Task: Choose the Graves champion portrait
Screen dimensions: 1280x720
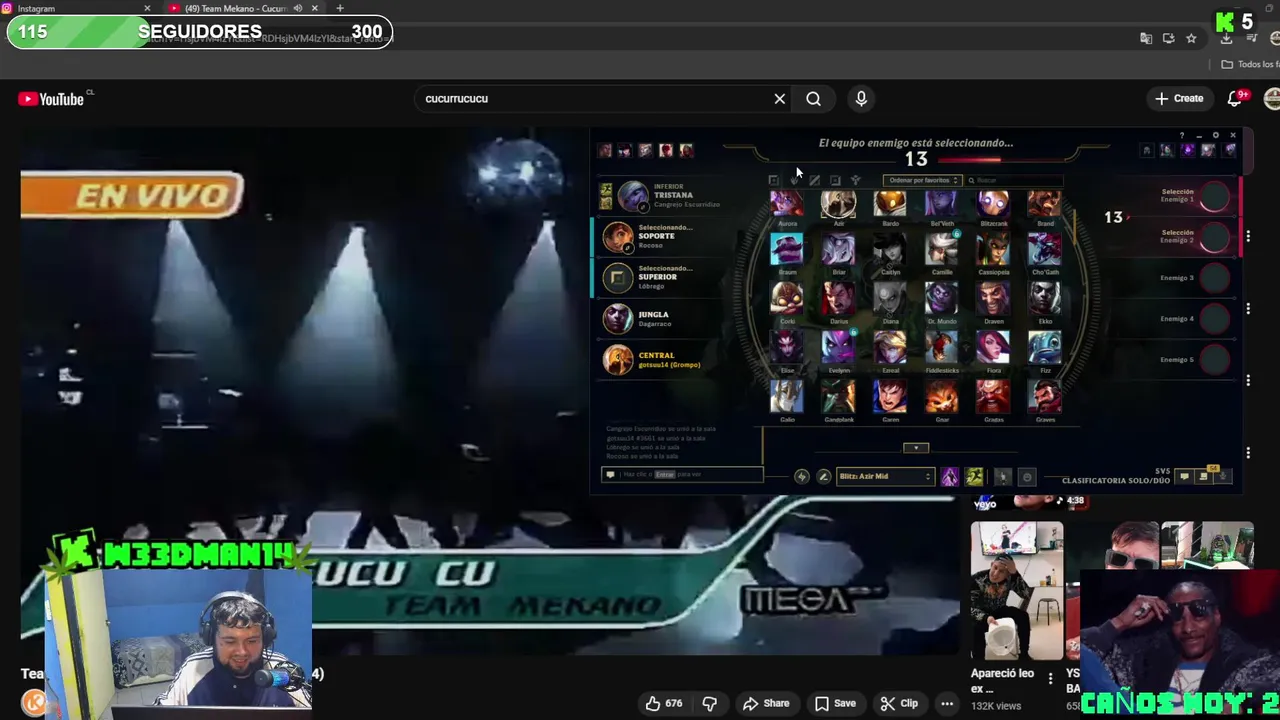Action: (1045, 397)
